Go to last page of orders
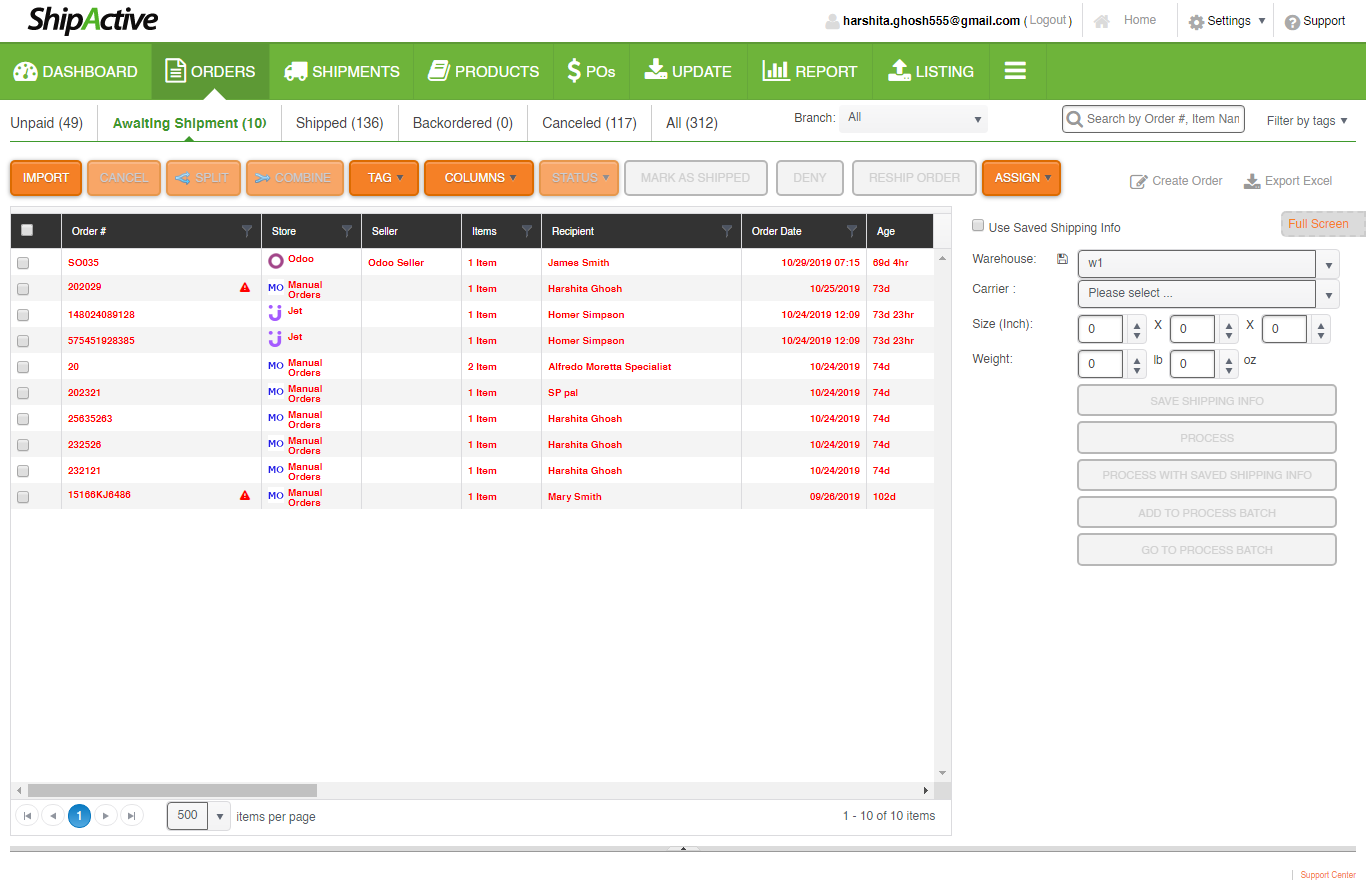Screen dimensions: 1367x892 (131, 816)
